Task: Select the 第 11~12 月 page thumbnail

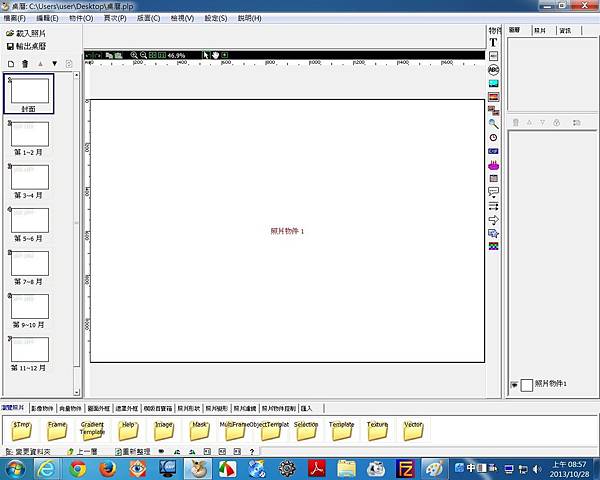Action: coord(29,354)
